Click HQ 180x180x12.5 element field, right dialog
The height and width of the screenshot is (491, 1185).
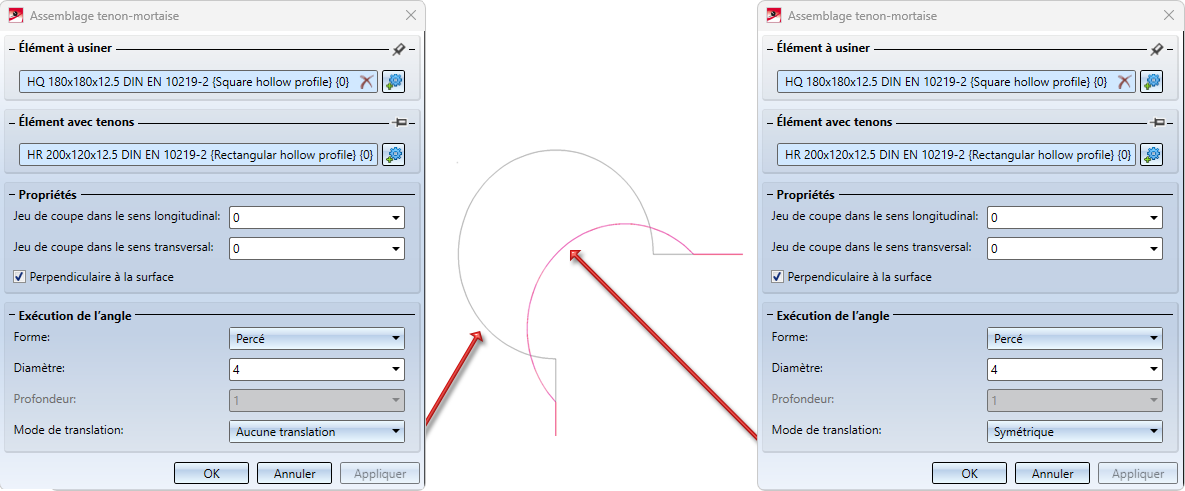[957, 82]
